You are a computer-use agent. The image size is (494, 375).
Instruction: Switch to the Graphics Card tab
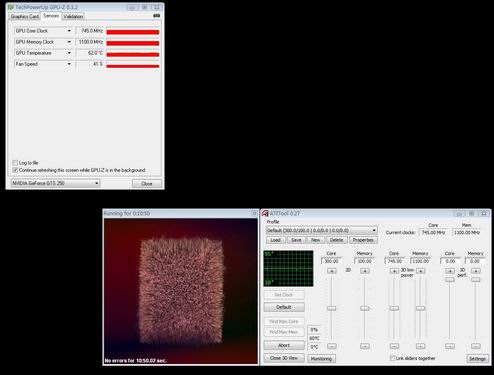(x=25, y=16)
